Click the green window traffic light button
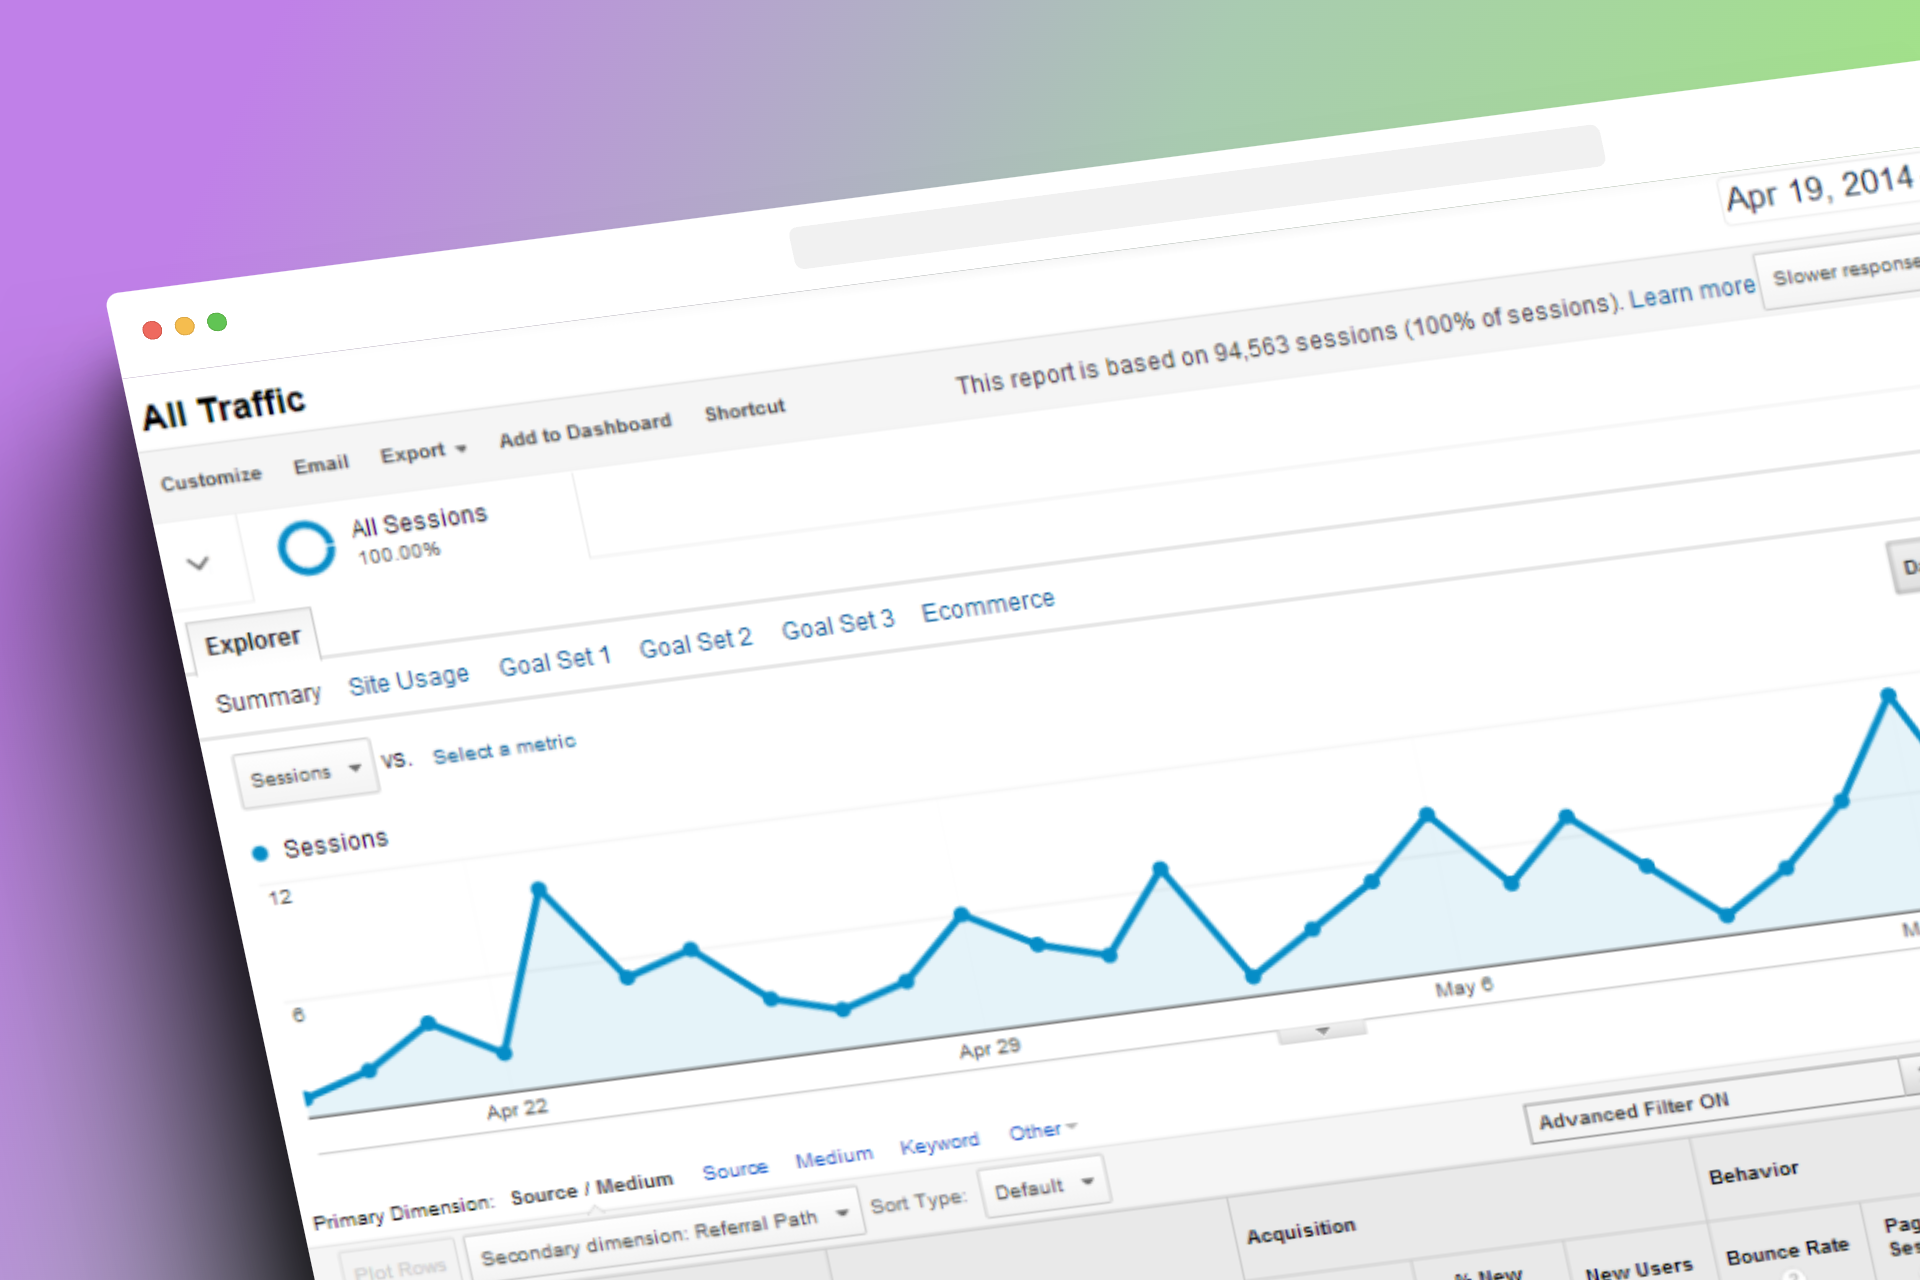The width and height of the screenshot is (1920, 1280). click(217, 322)
